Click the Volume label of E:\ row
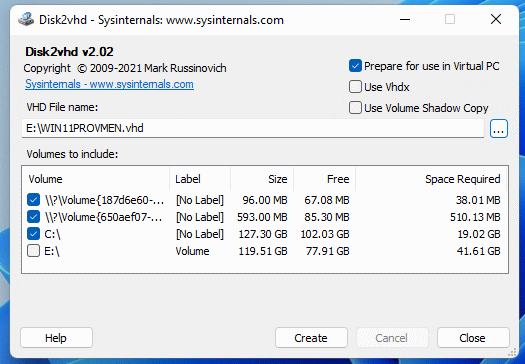Viewport: 525px width, 364px height. coord(193,251)
